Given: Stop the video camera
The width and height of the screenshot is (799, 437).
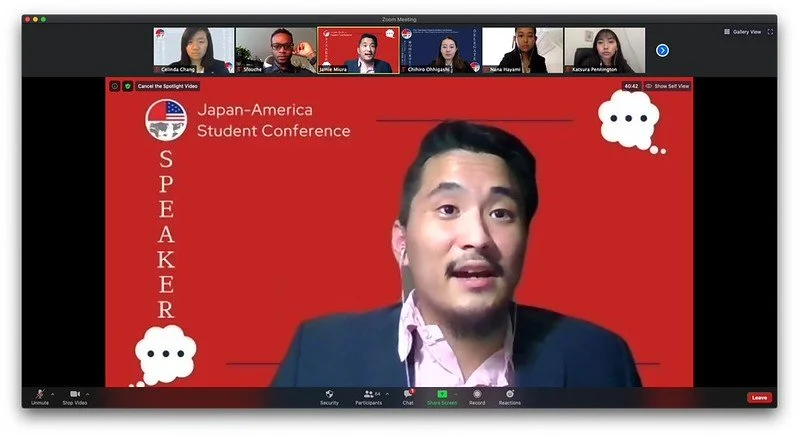Looking at the screenshot, I should (75, 397).
